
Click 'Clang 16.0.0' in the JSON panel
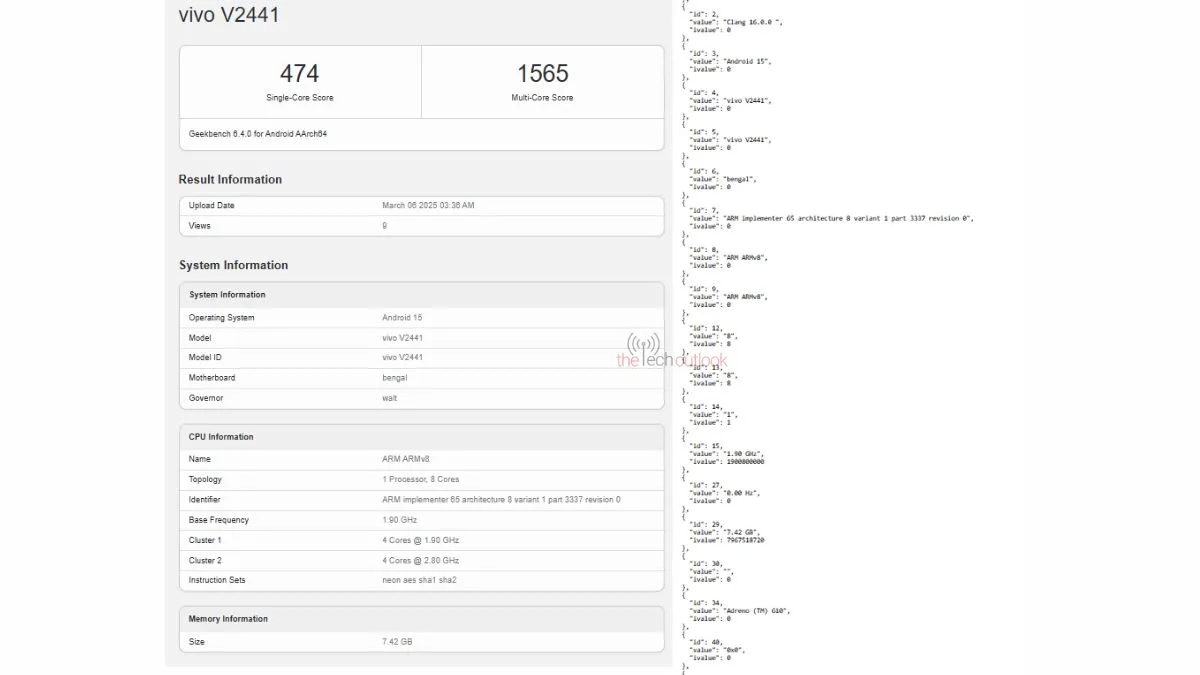click(751, 22)
